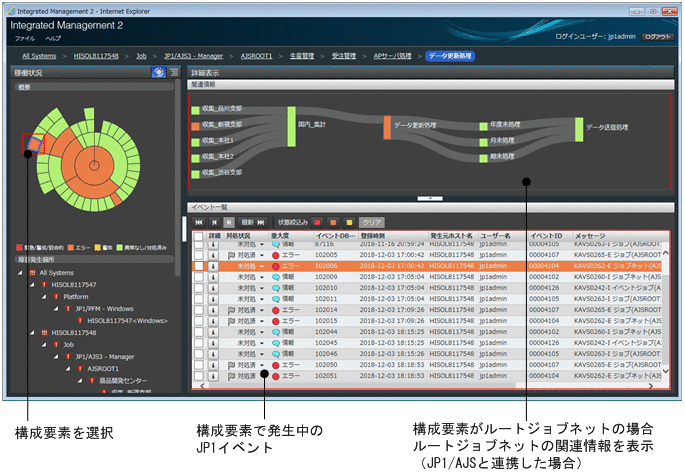Jump to first page of event list

199,222
